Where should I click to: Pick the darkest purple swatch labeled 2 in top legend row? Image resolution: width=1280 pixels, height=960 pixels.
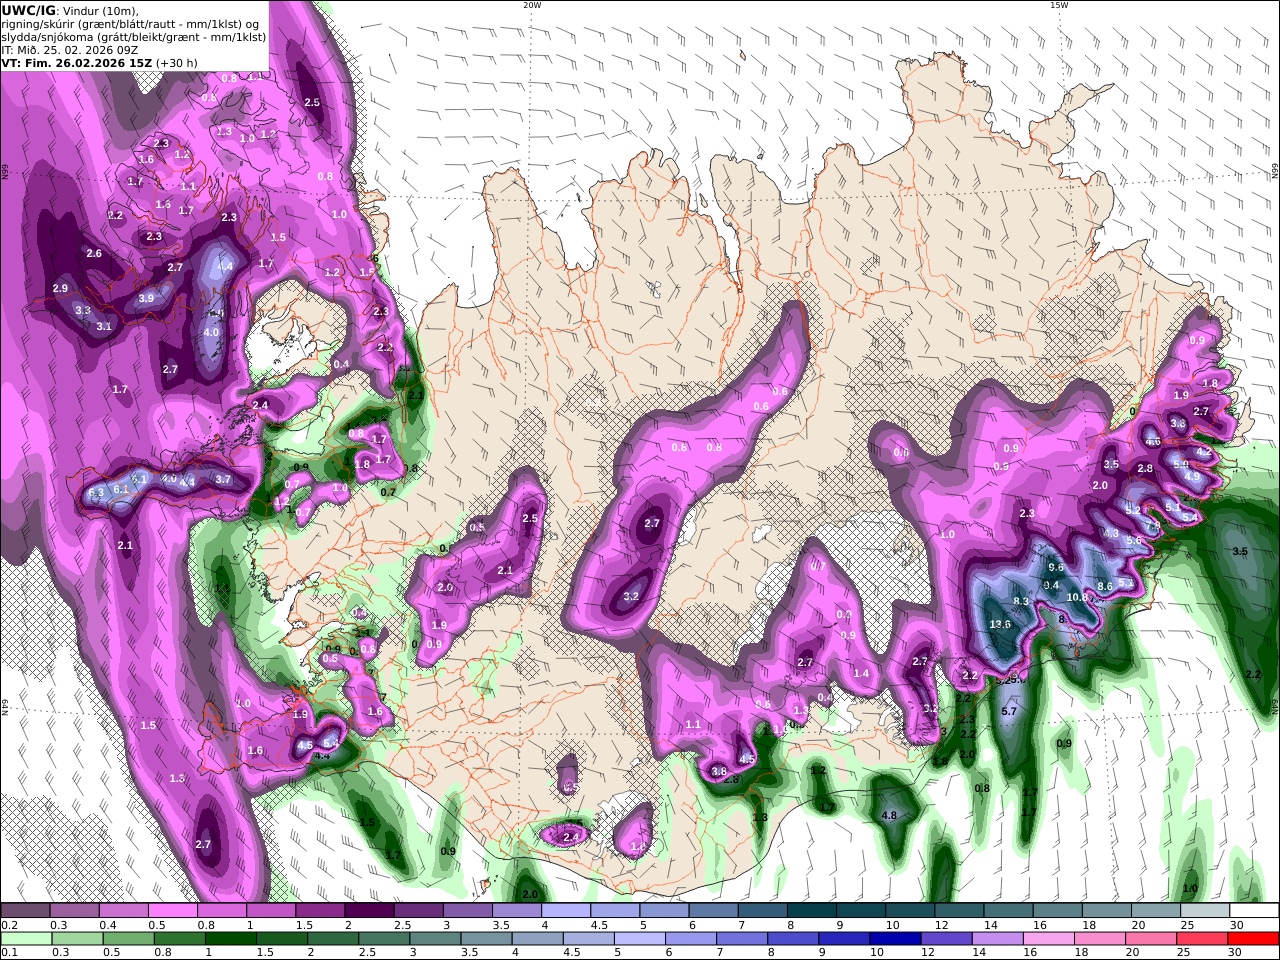pos(369,911)
